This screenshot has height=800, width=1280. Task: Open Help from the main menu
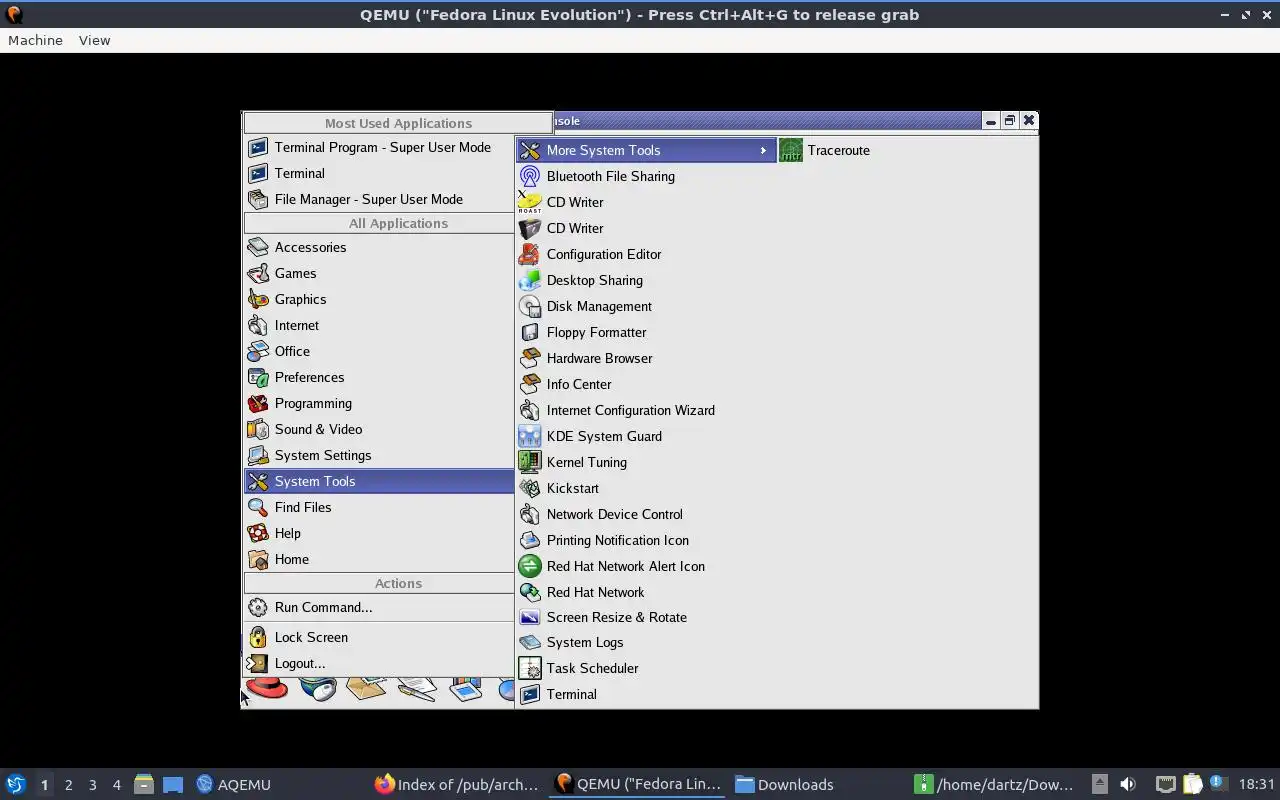(x=379, y=533)
